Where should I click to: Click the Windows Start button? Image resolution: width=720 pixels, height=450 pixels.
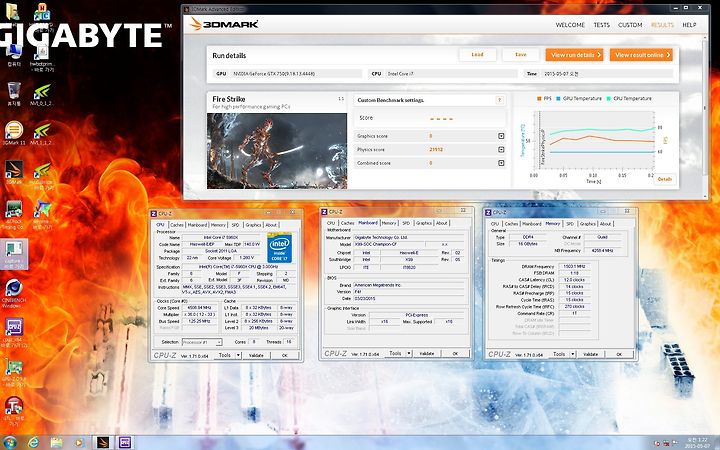tap(10, 443)
